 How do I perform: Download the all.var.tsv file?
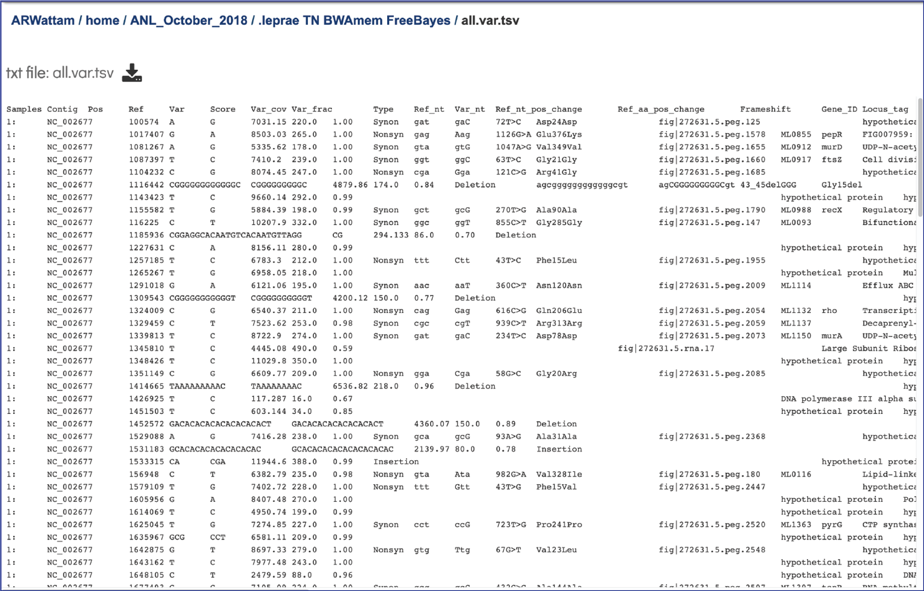coord(132,72)
